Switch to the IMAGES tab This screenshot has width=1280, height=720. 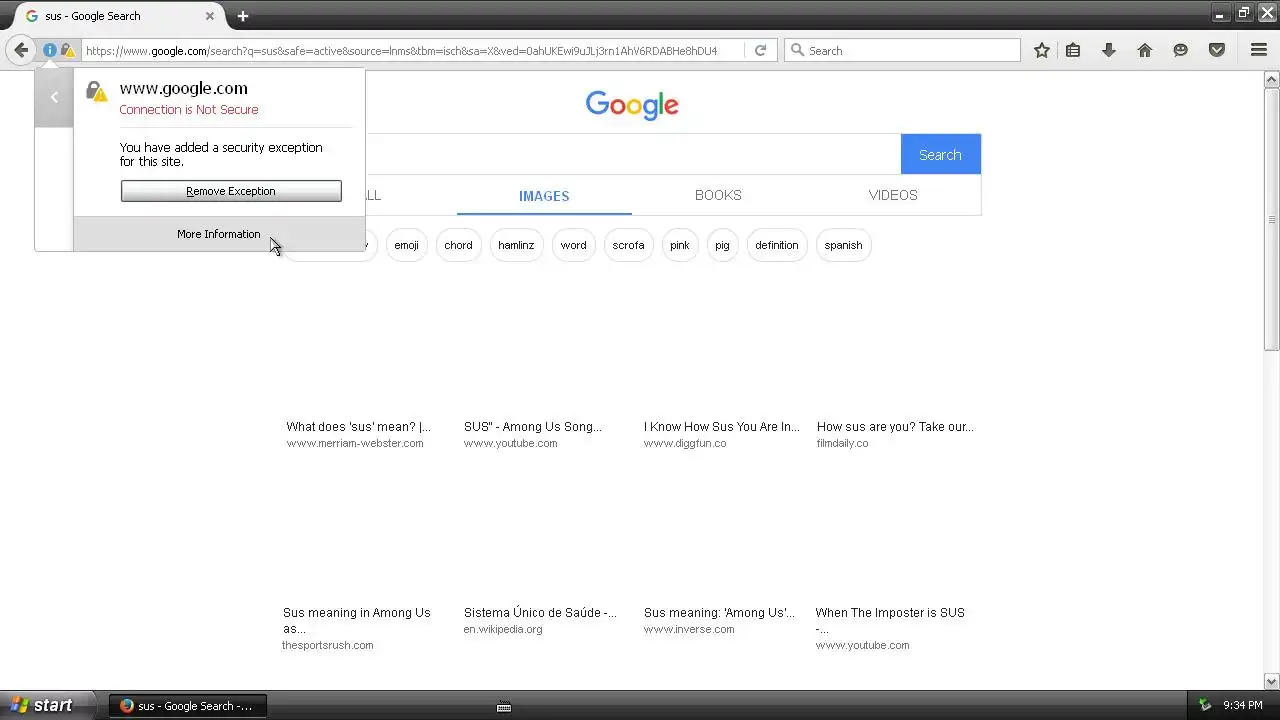pyautogui.click(x=544, y=196)
